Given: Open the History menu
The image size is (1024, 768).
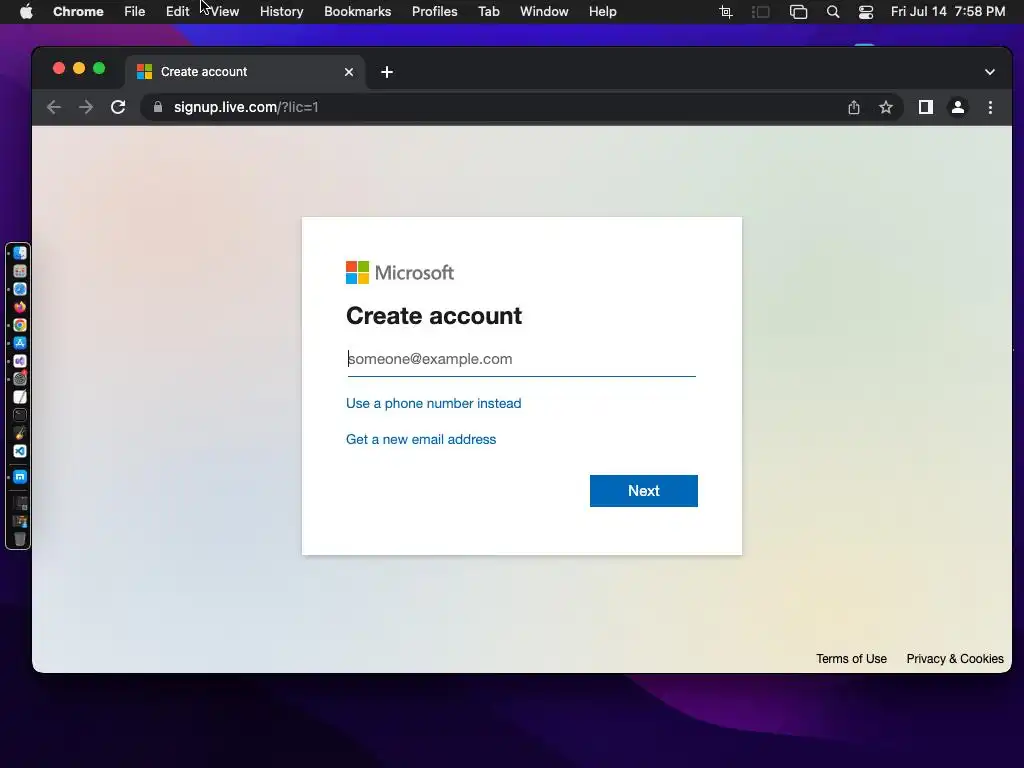Looking at the screenshot, I should (x=281, y=12).
